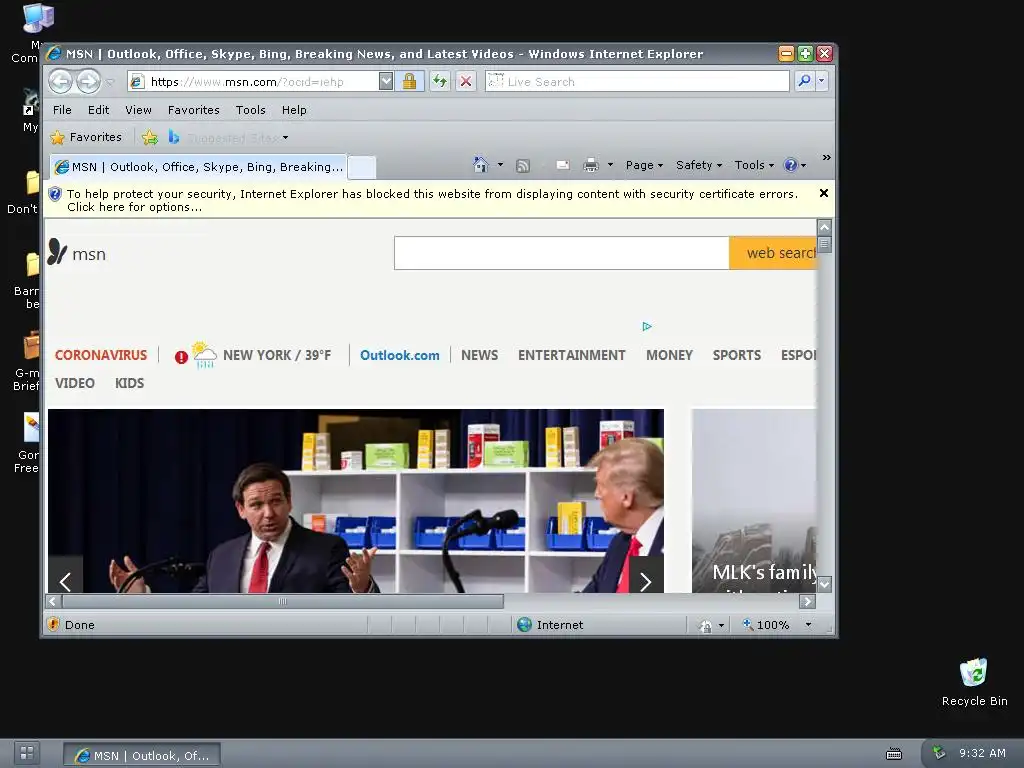Click the vertical scrollbar down arrow
The height and width of the screenshot is (768, 1024).
pos(824,584)
